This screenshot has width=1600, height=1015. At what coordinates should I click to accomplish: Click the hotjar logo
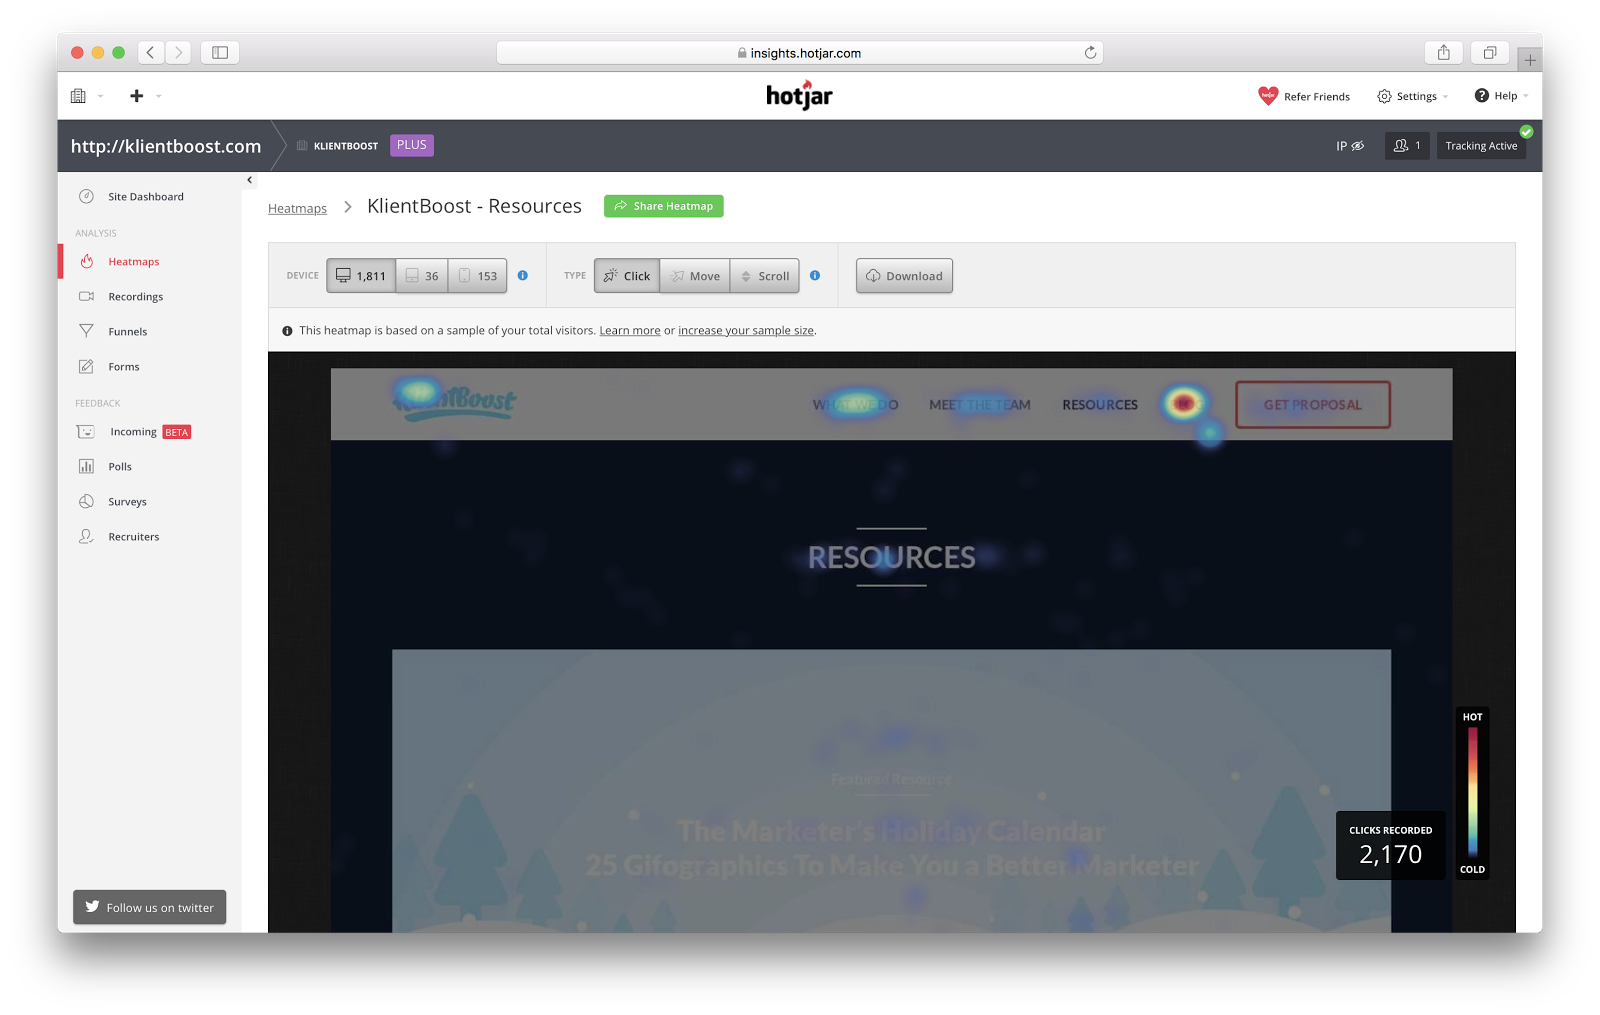pos(799,95)
